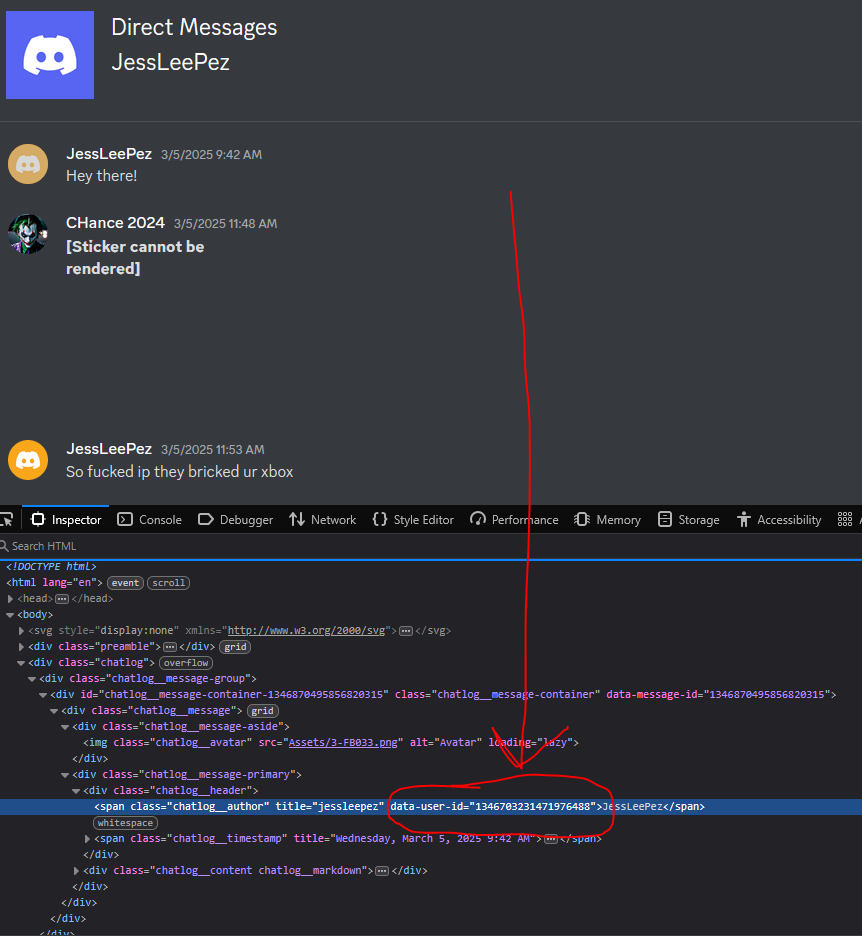Select the highlighted chatlog__author span row
Viewport: 862px width, 936px height.
point(431,806)
